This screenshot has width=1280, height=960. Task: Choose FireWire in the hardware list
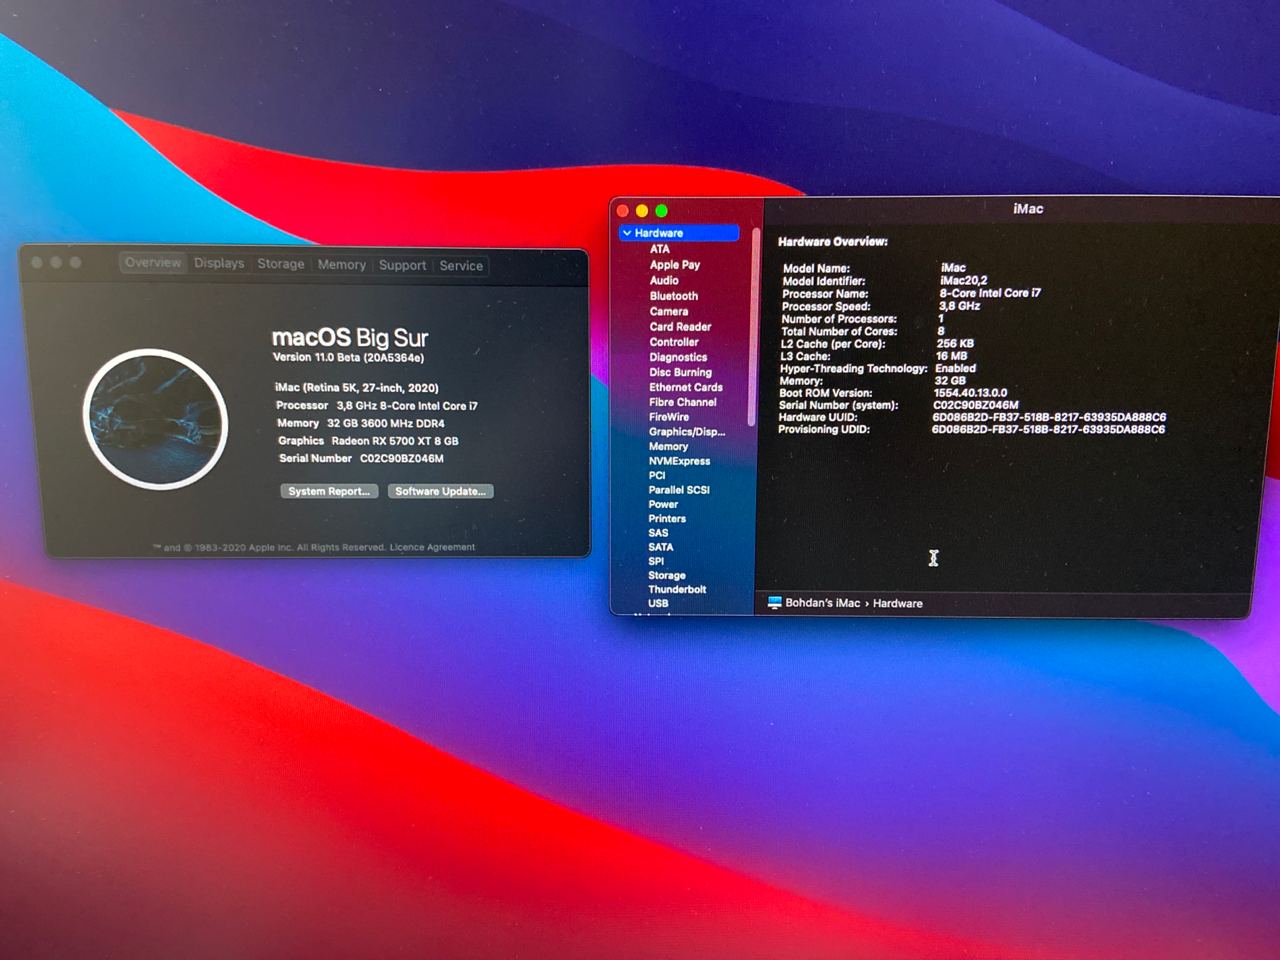669,417
